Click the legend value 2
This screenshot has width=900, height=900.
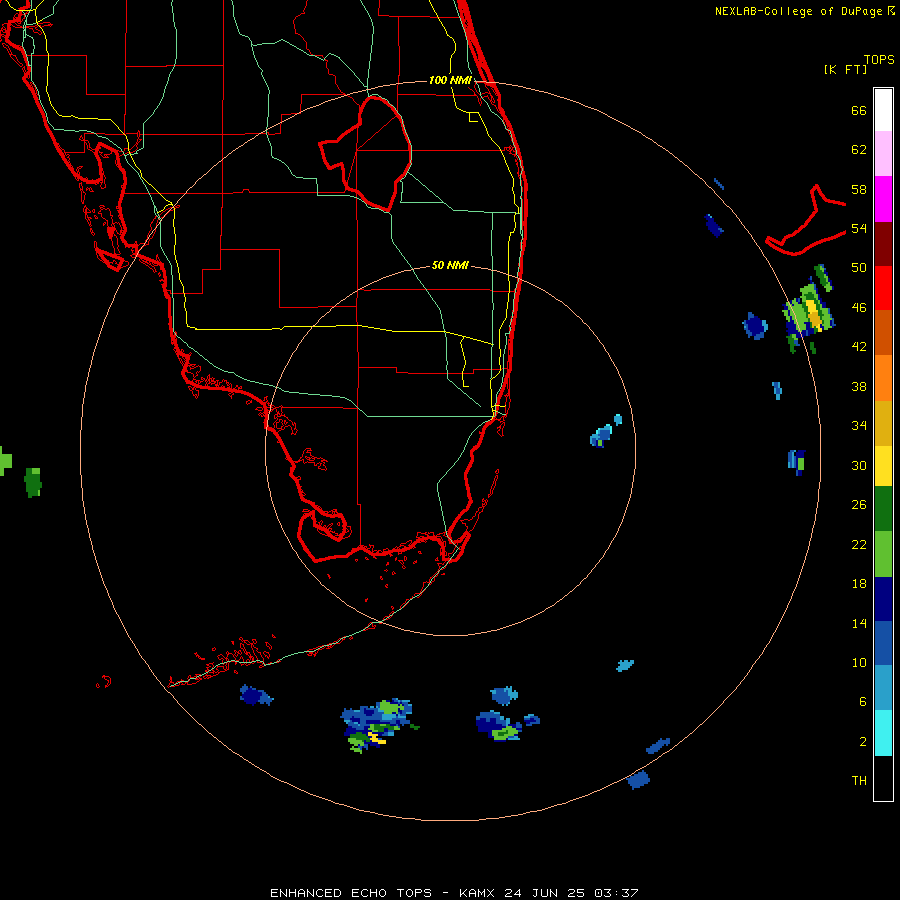point(863,742)
